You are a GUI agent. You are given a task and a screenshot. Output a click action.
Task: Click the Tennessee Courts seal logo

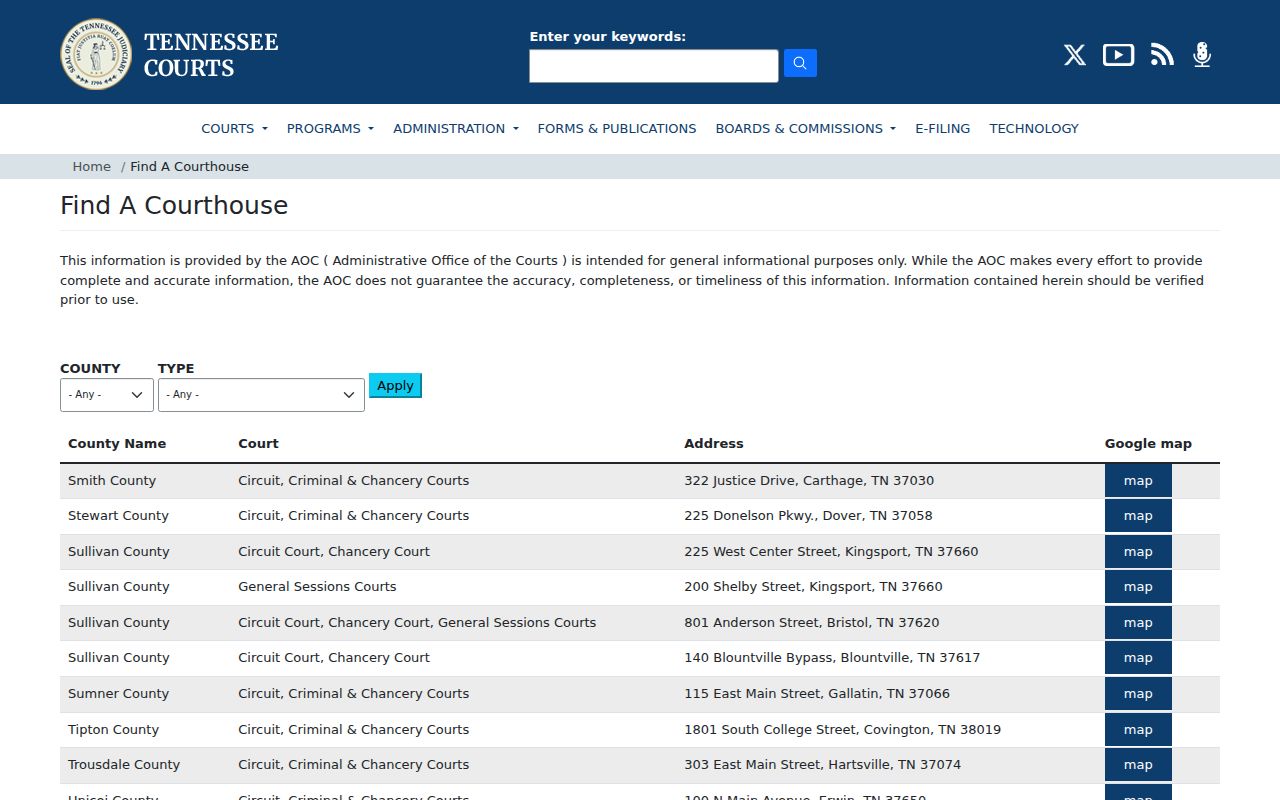pyautogui.click(x=96, y=54)
